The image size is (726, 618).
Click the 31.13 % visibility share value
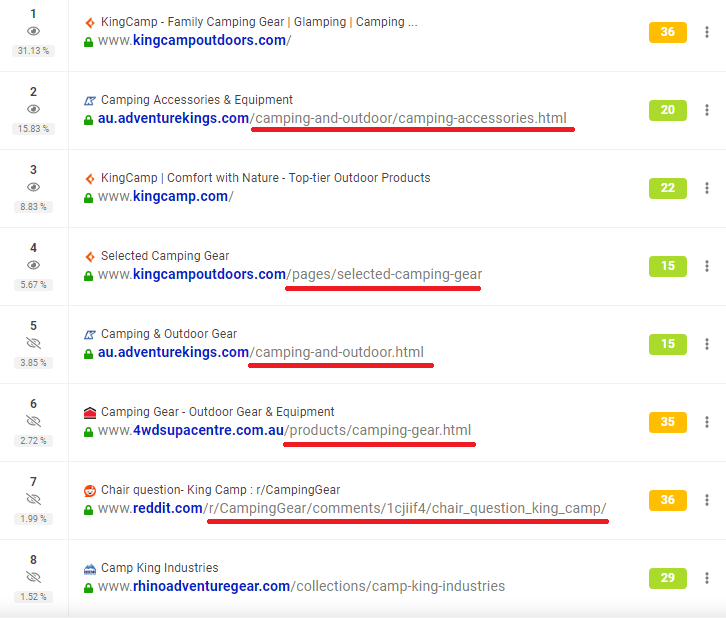click(x=33, y=50)
